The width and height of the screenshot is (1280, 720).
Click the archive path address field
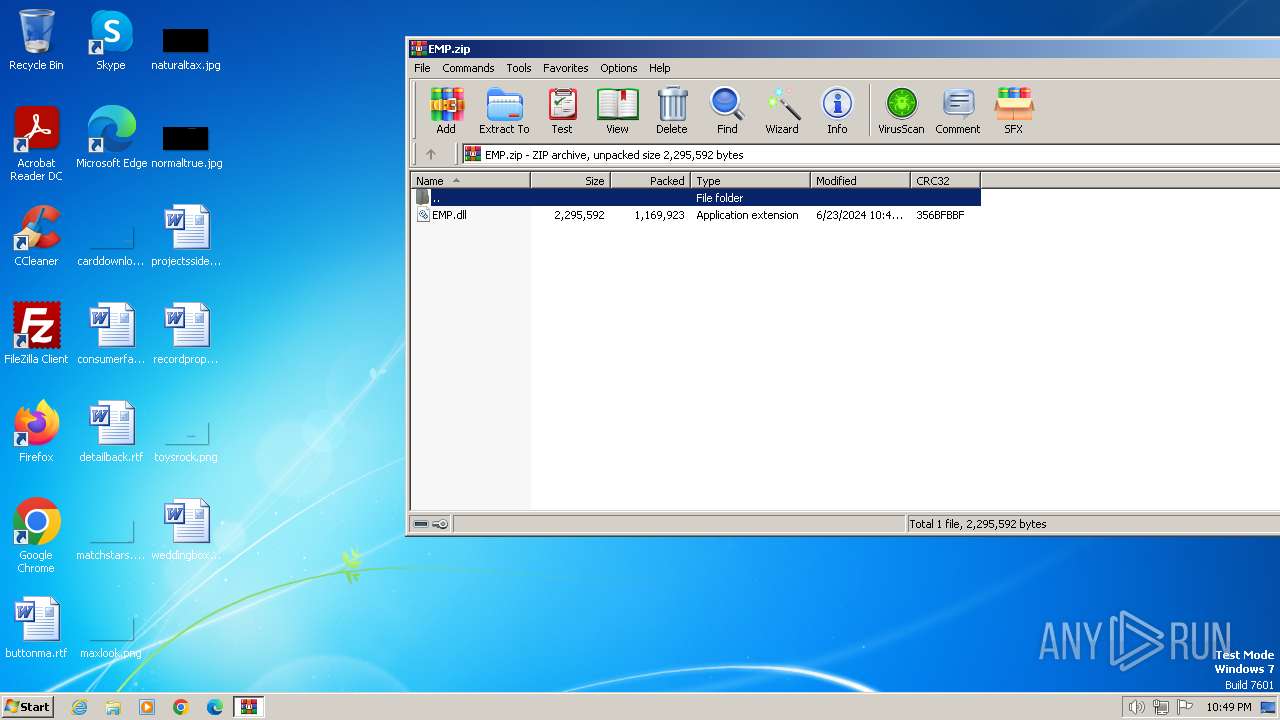(870, 155)
